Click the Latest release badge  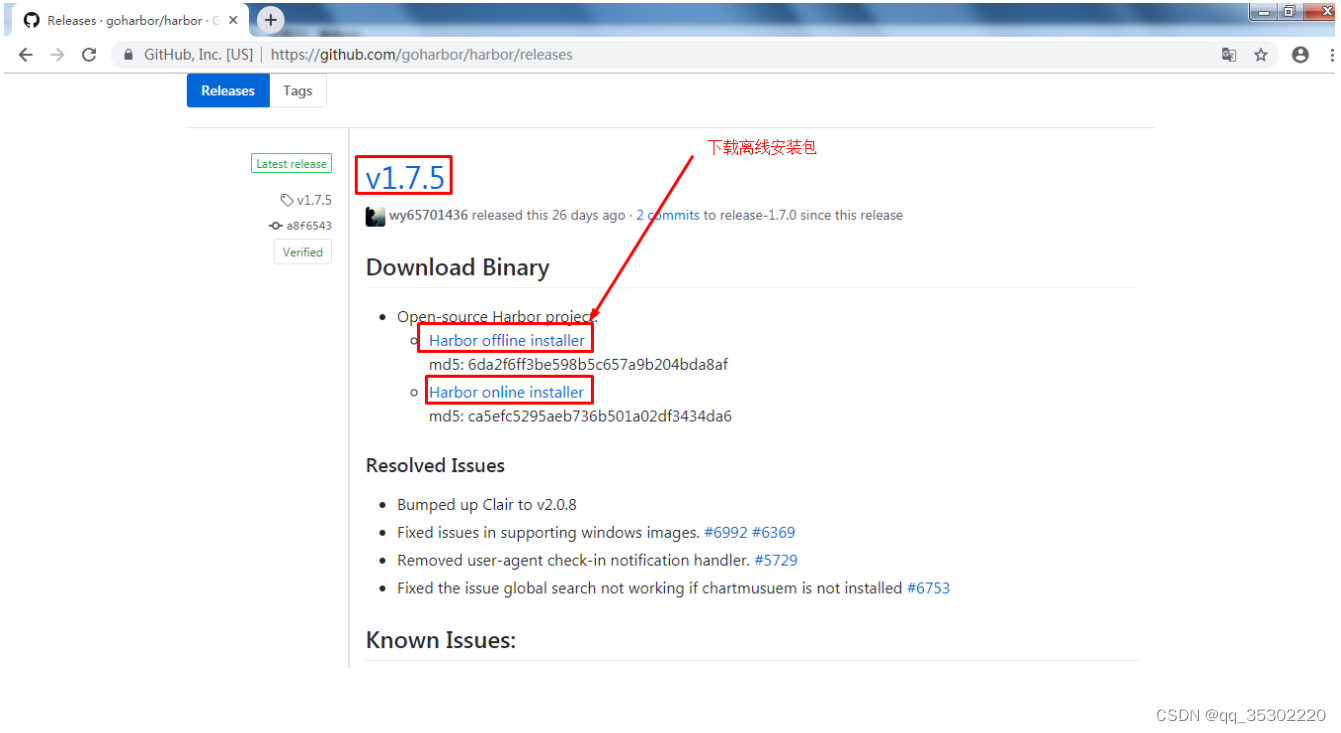pyautogui.click(x=291, y=164)
